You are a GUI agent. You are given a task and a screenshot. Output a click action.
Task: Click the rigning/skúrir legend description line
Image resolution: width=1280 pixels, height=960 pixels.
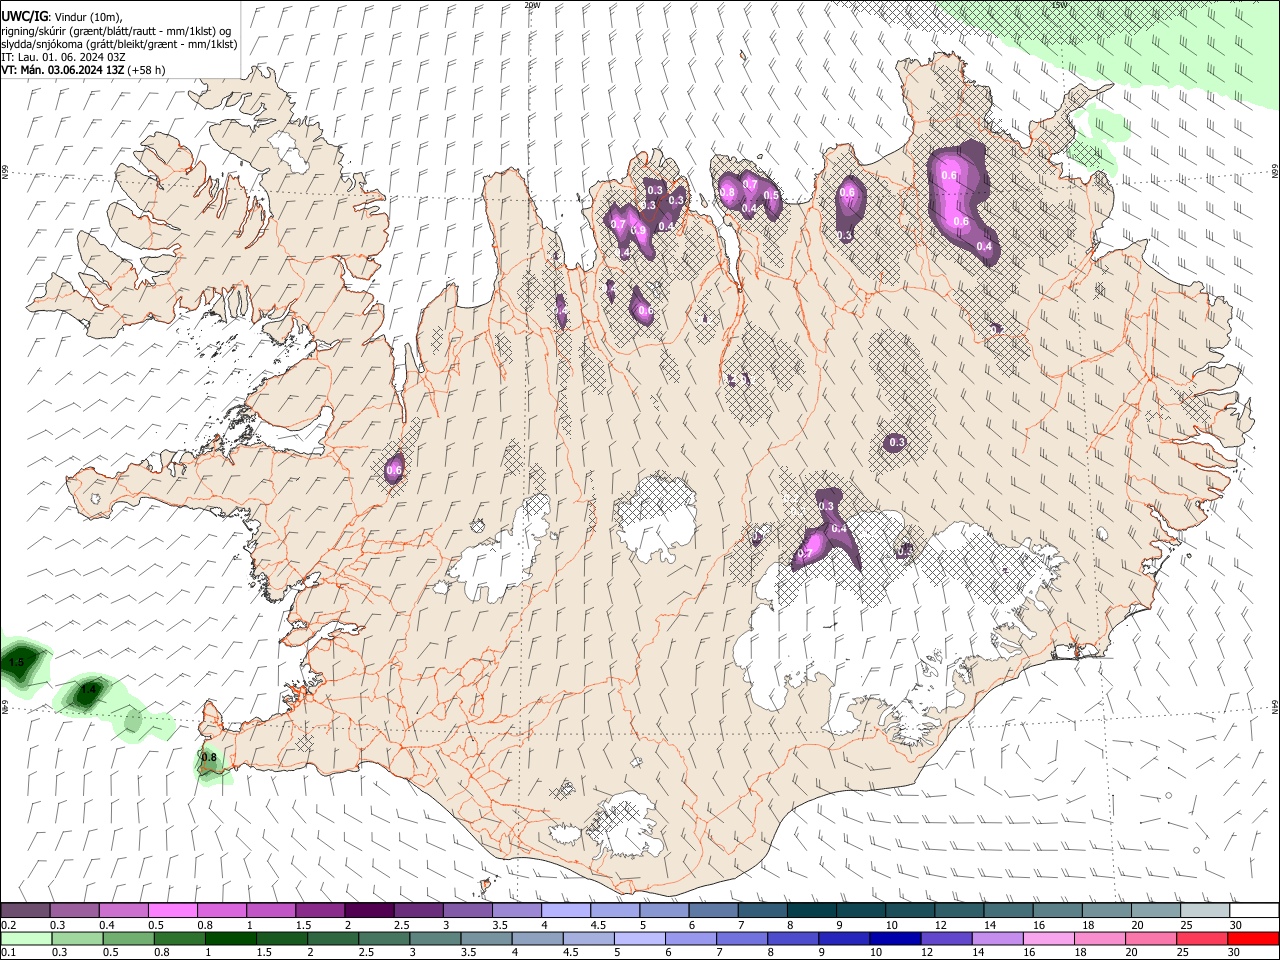click(116, 31)
